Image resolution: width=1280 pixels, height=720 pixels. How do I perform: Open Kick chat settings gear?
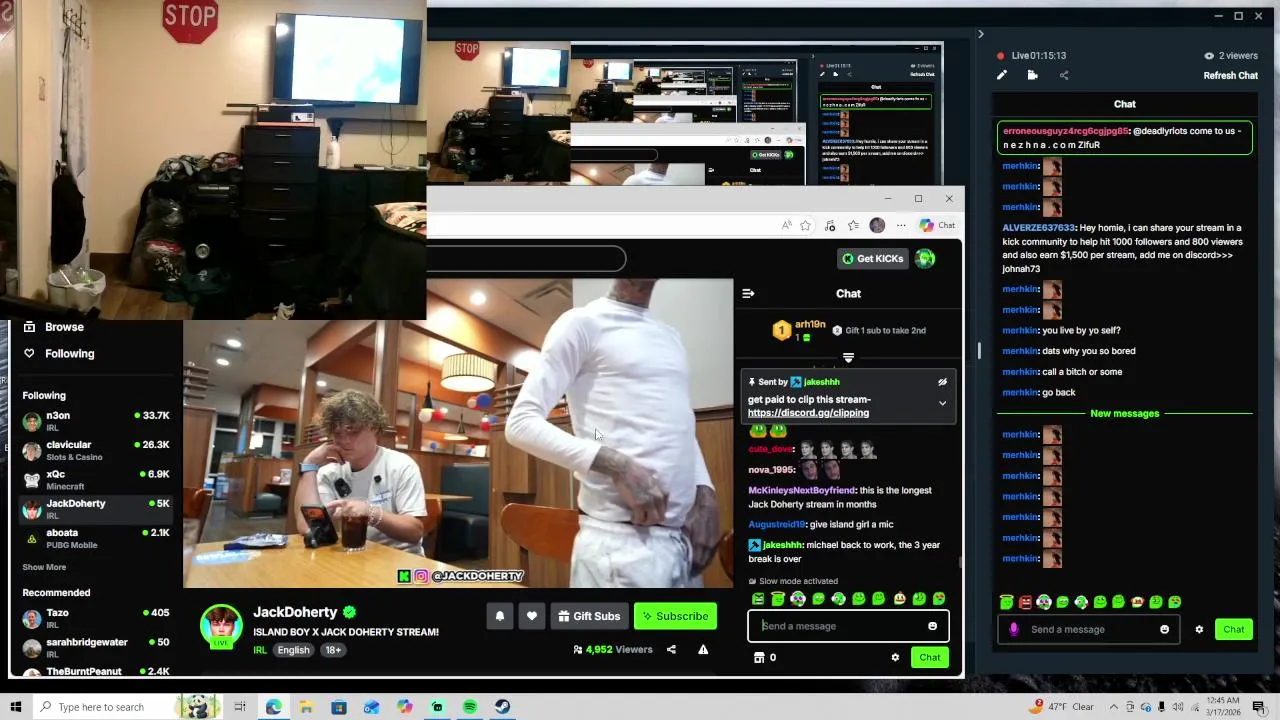[895, 657]
